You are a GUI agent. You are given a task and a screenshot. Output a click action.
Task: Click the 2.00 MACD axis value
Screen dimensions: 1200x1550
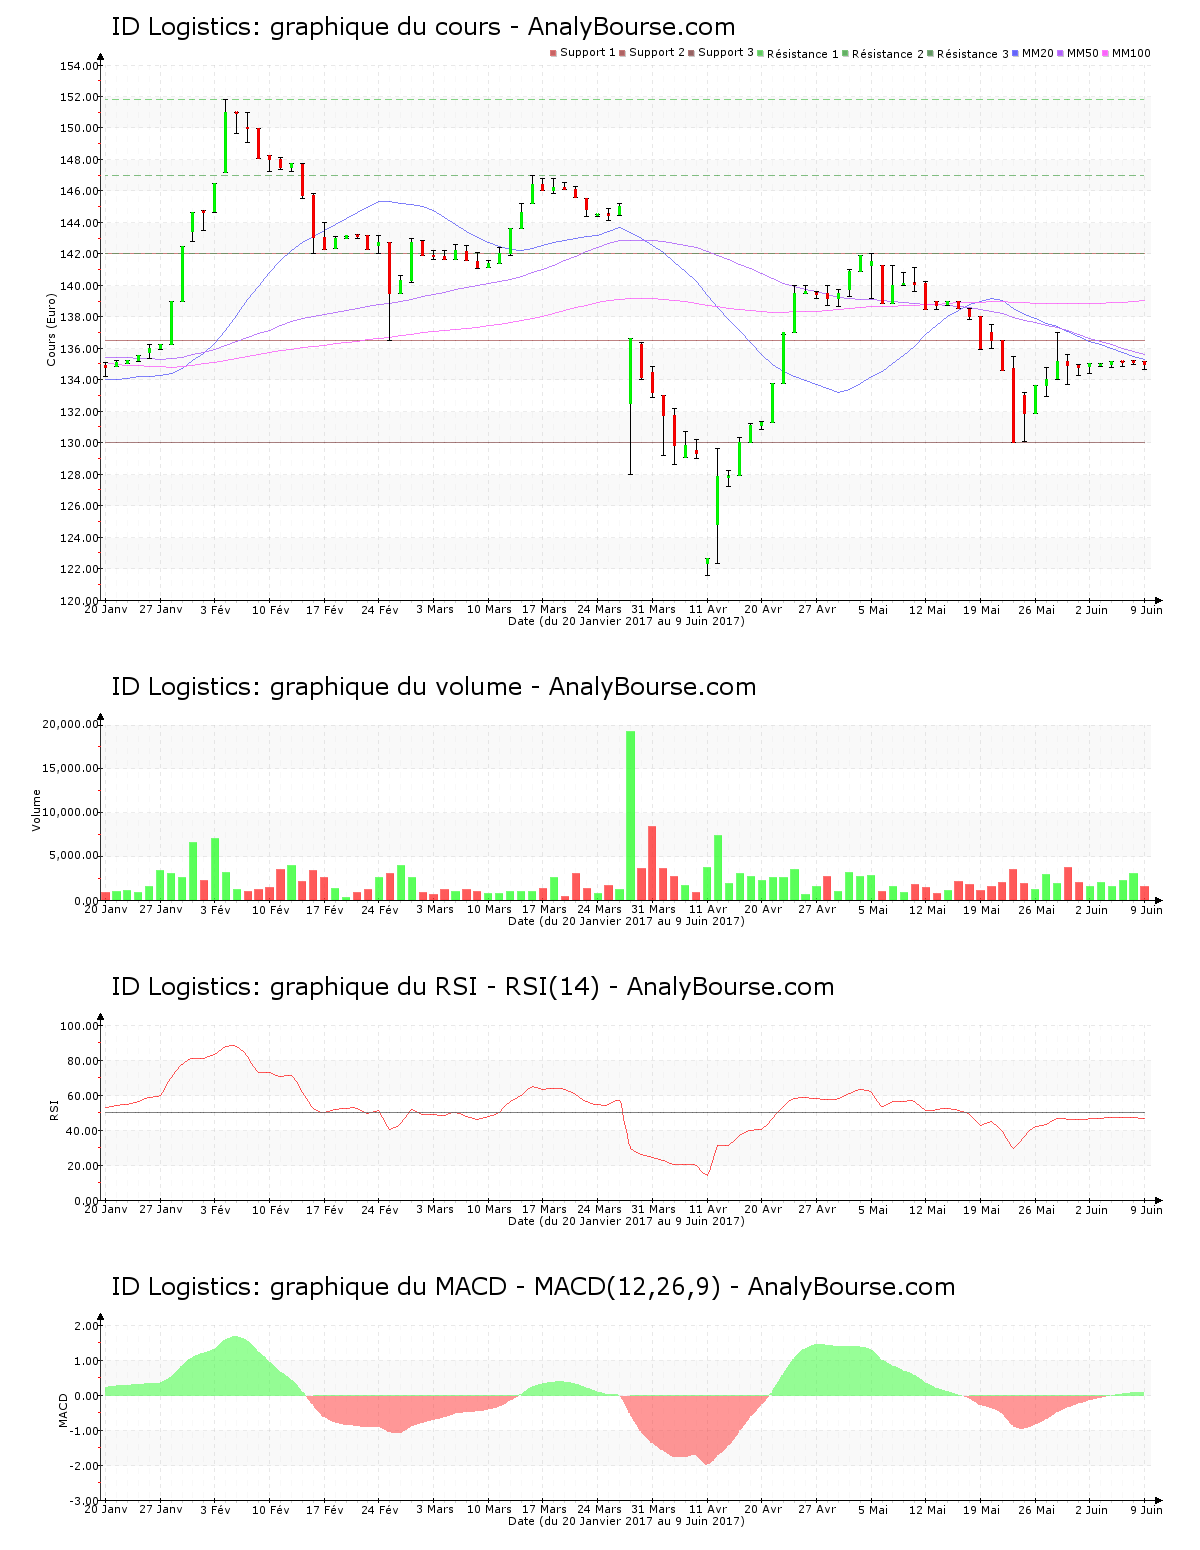click(x=86, y=1326)
